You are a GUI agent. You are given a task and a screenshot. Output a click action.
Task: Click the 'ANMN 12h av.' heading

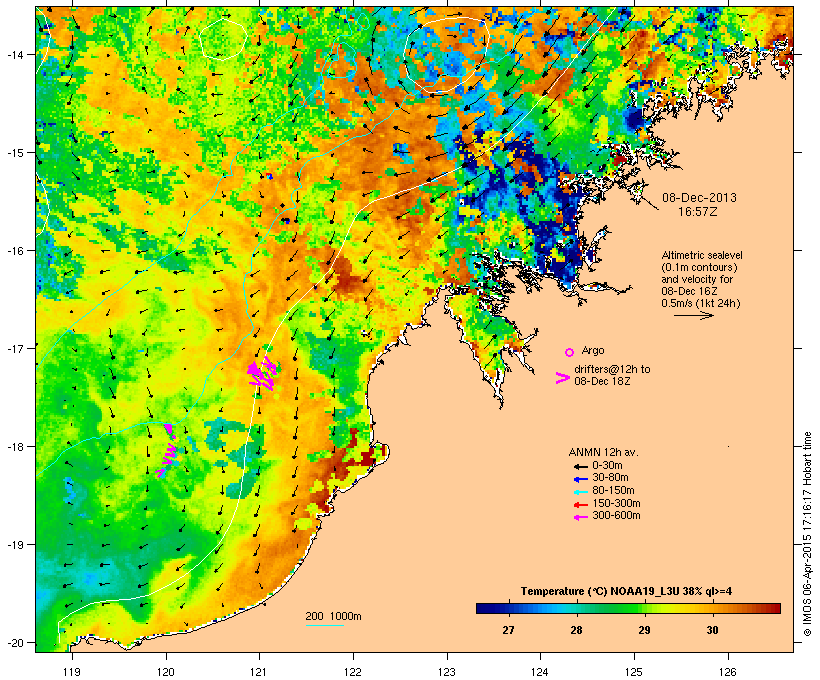(x=603, y=452)
